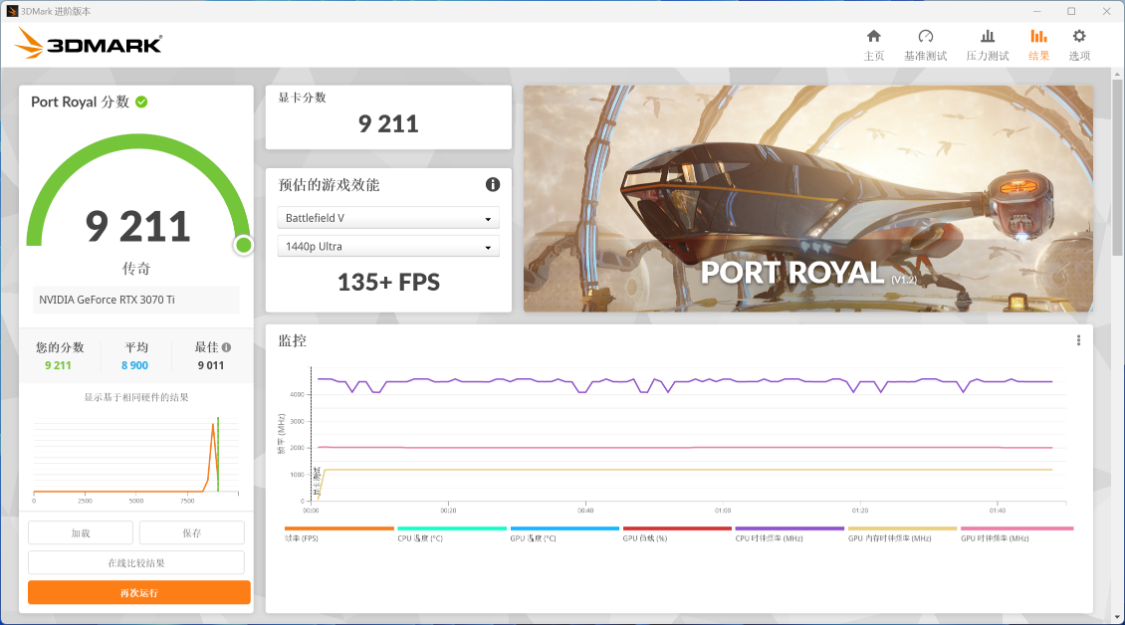The width and height of the screenshot is (1125, 625).
Task: Click info icon next to best score
Action: tap(227, 347)
